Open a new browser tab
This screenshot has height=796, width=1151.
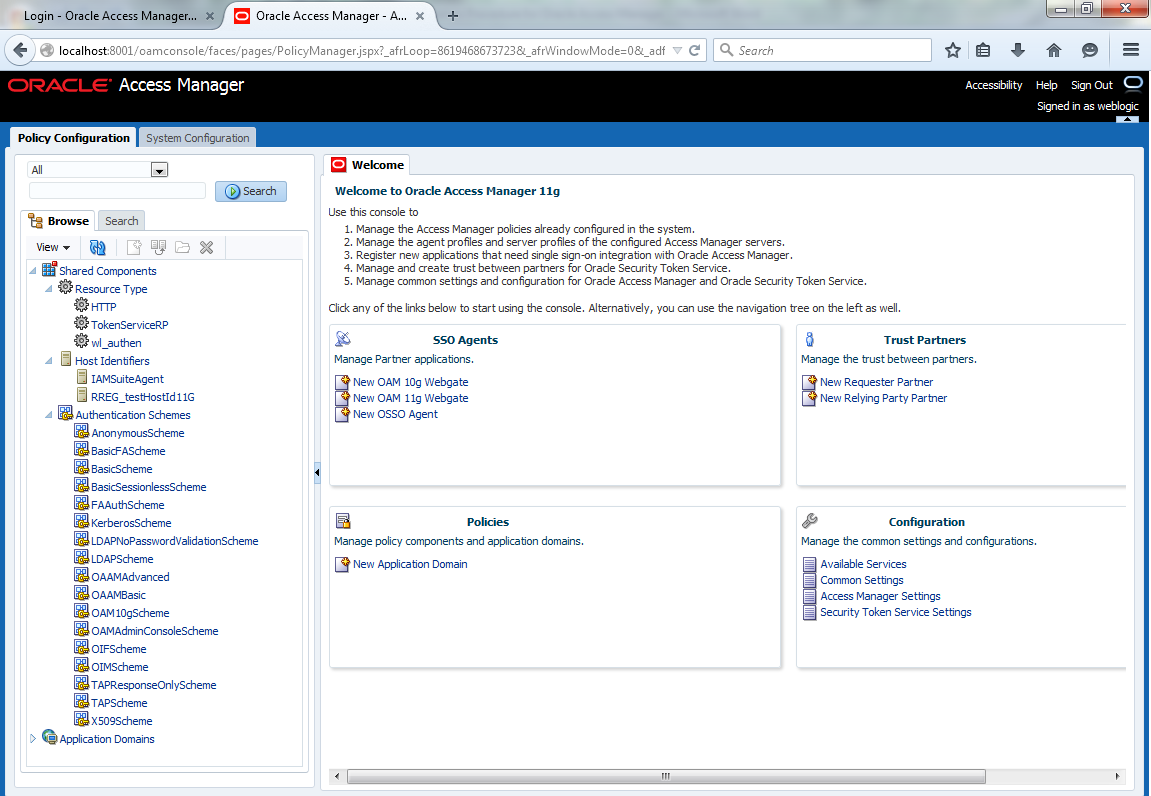[x=453, y=15]
